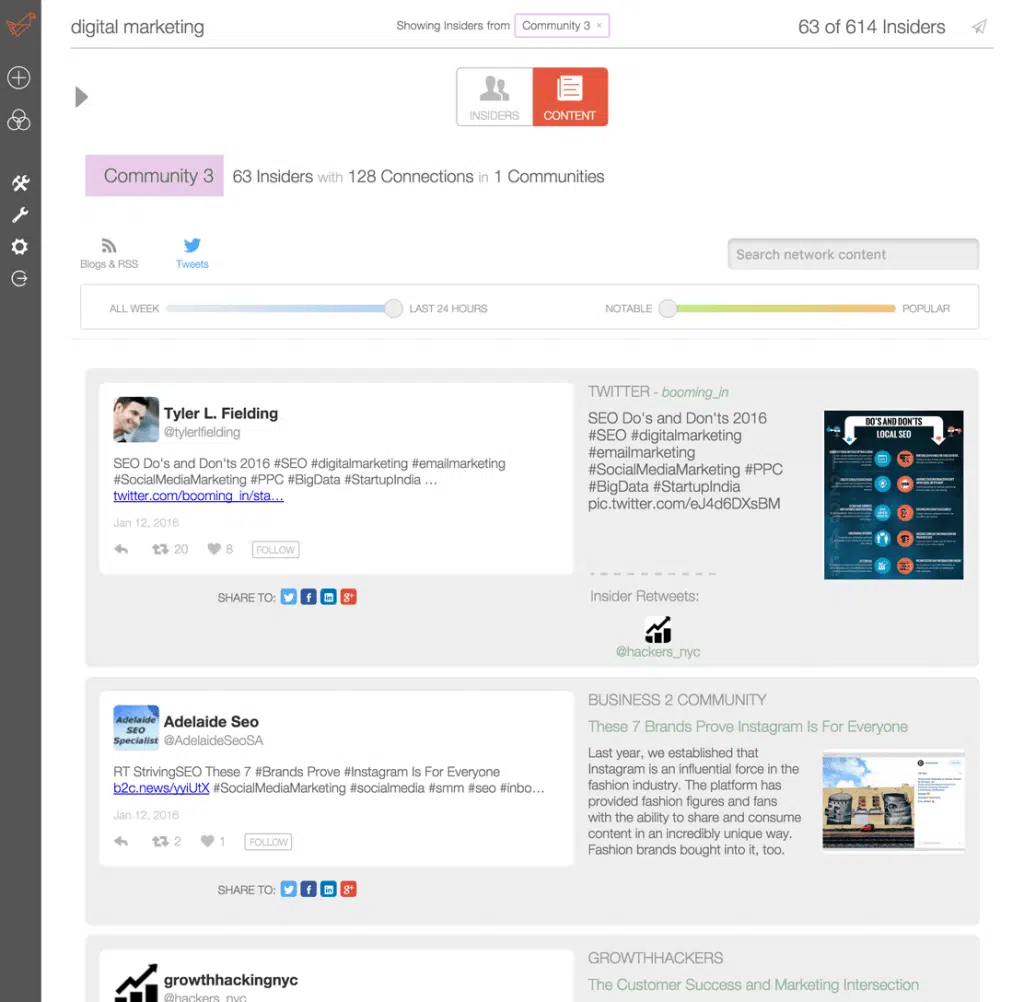Share Tyler's tweet to Twitter

tap(289, 597)
